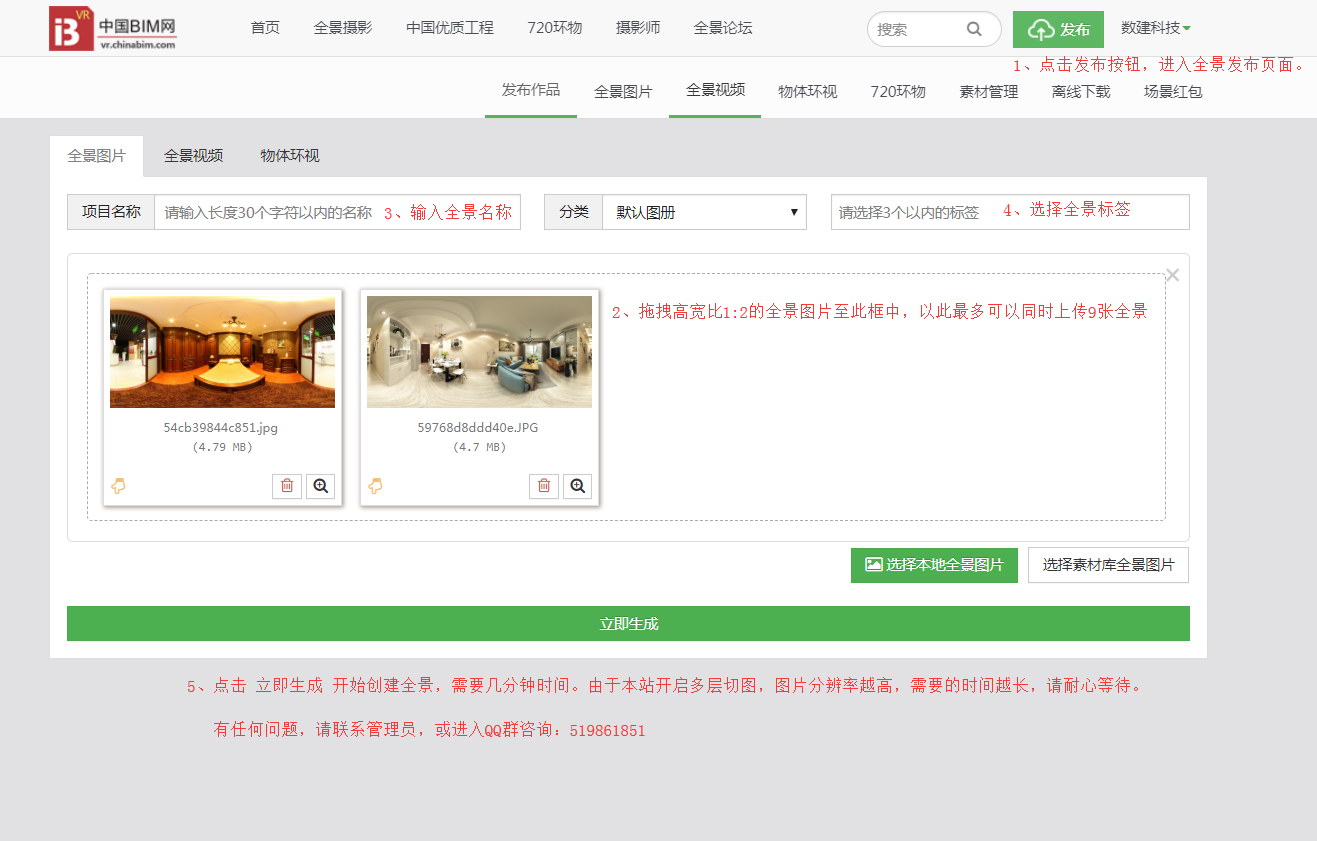The image size is (1317, 841).
Task: Click the file size text (4.7 MB)
Action: point(480,447)
